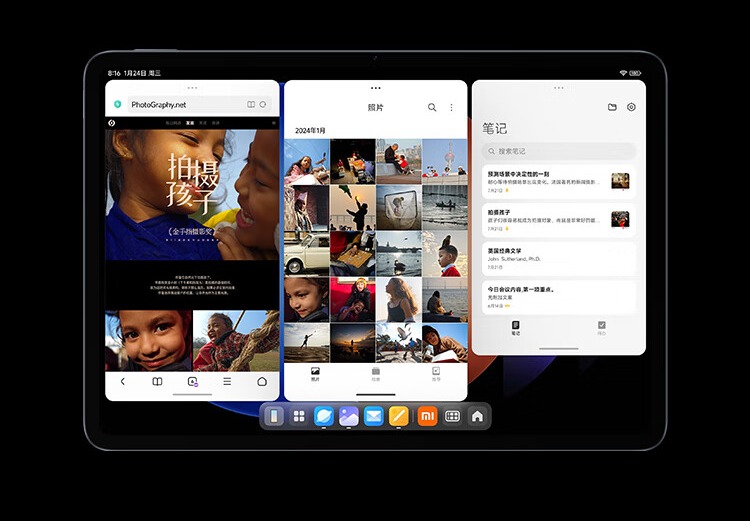Open the John Sutherland, Ph.D. note

559,259
